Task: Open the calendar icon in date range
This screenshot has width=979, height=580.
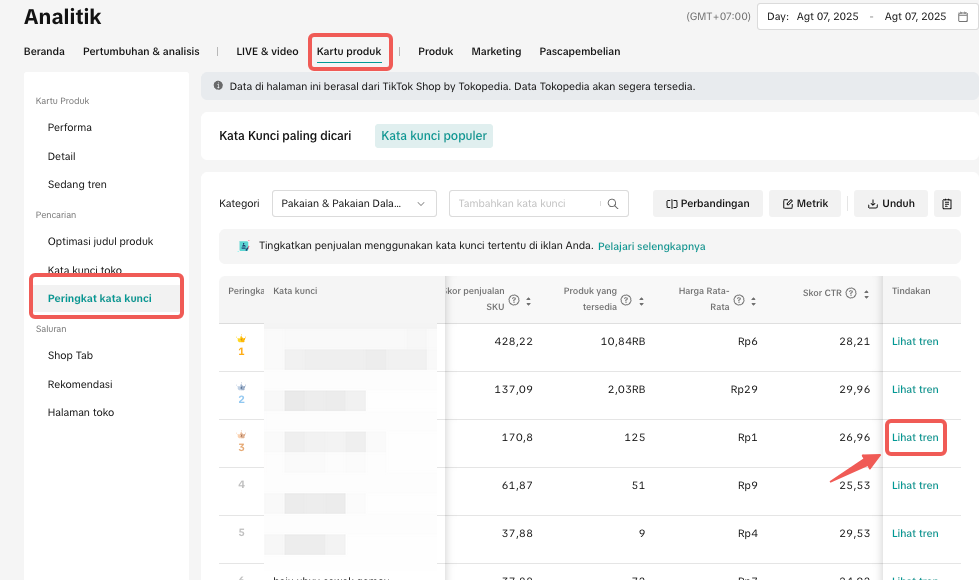Action: pyautogui.click(x=963, y=17)
